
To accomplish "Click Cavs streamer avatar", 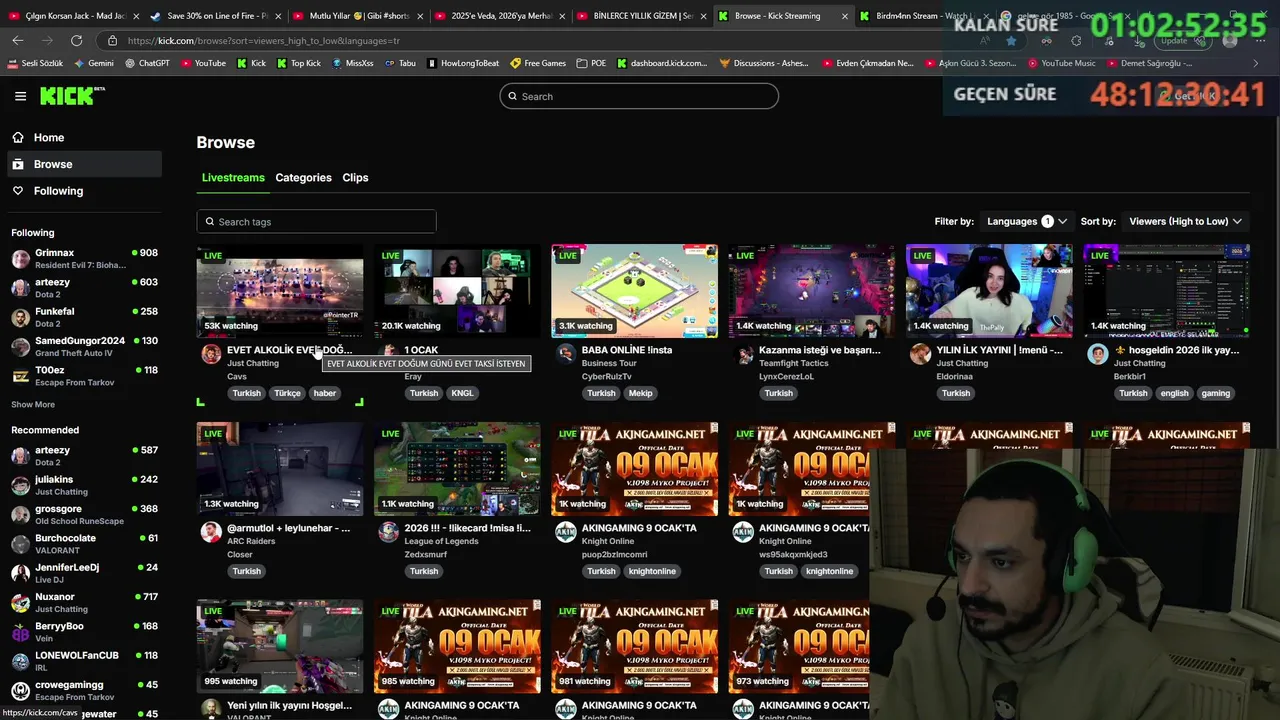I will tap(211, 354).
